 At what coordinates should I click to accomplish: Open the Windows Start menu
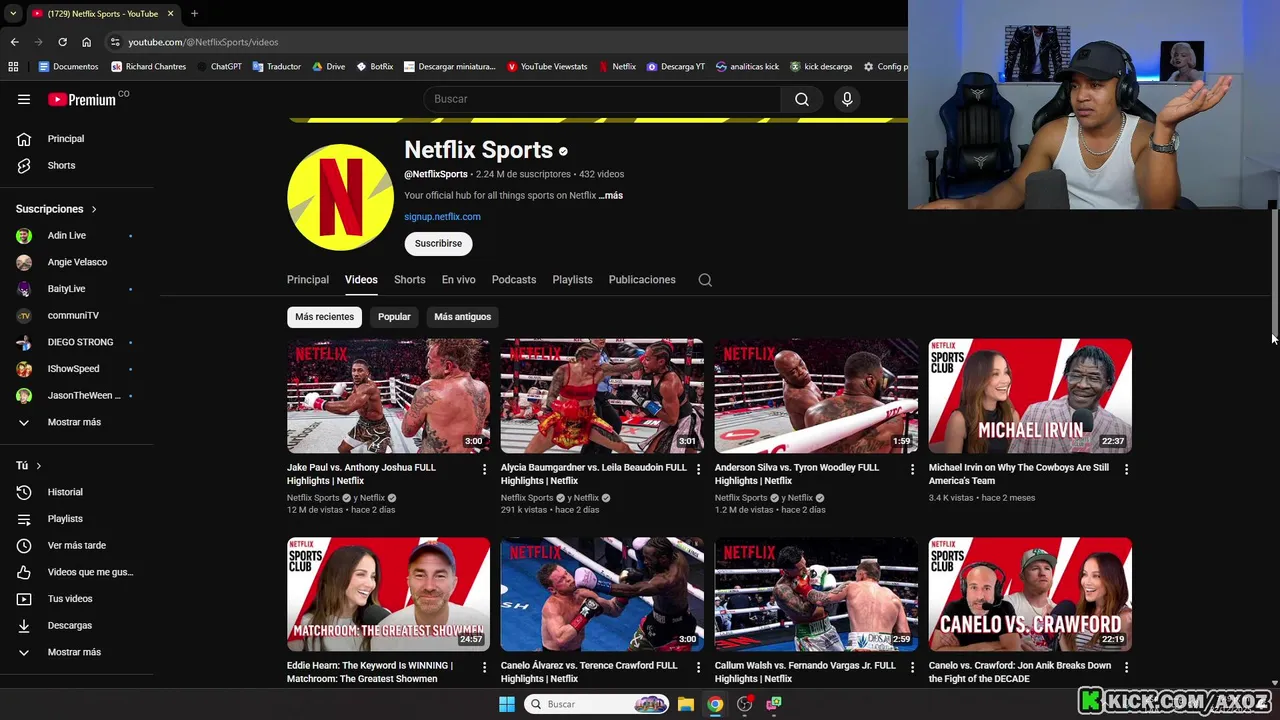click(507, 704)
